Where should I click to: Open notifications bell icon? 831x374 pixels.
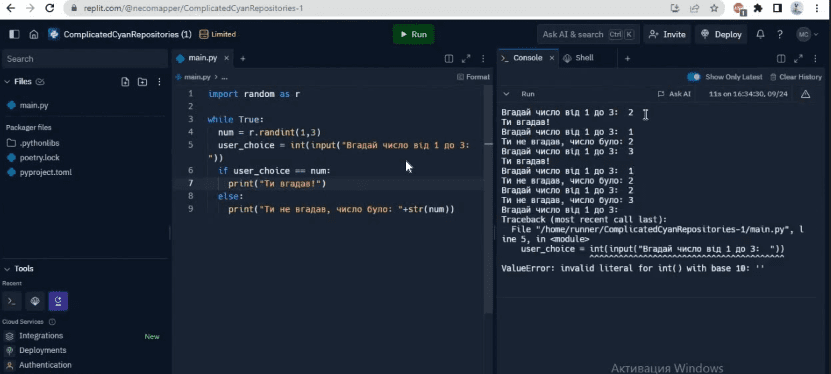pos(760,34)
